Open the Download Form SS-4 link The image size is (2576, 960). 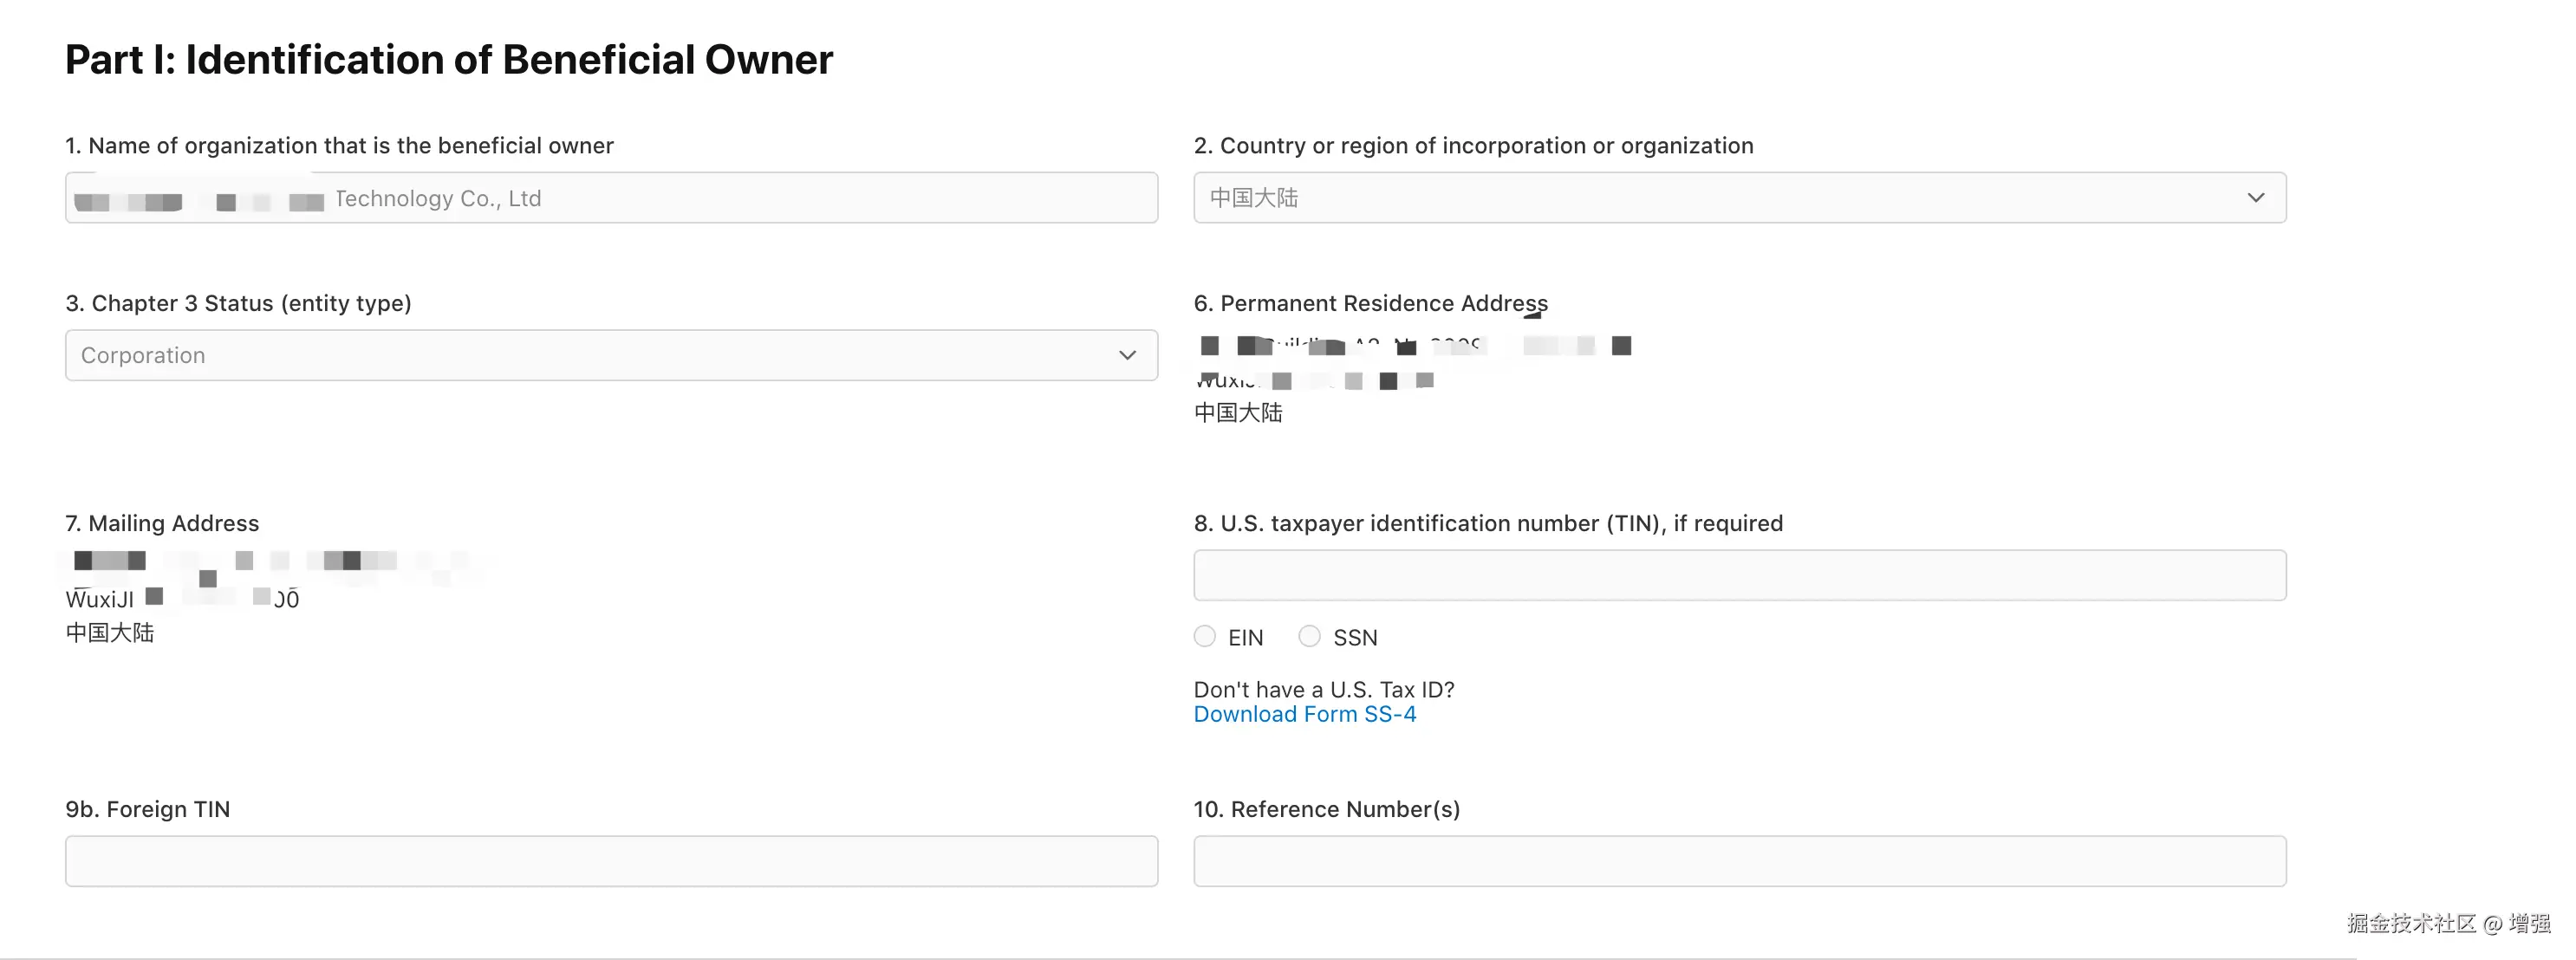1304,715
